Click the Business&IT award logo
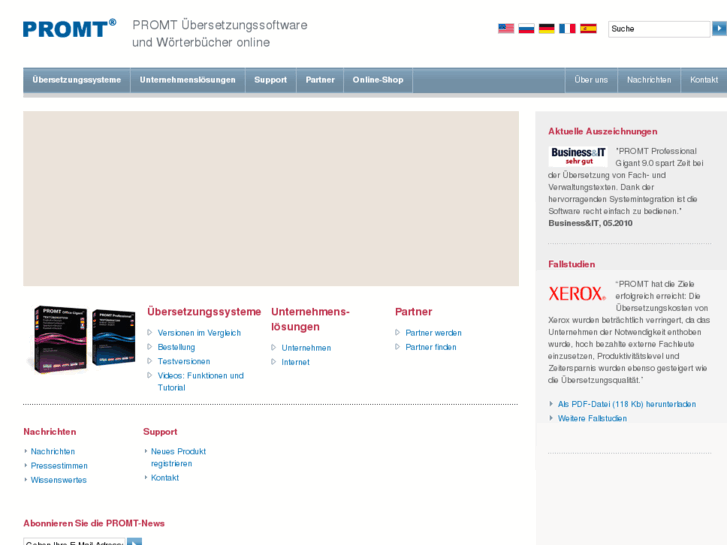 click(x=578, y=156)
